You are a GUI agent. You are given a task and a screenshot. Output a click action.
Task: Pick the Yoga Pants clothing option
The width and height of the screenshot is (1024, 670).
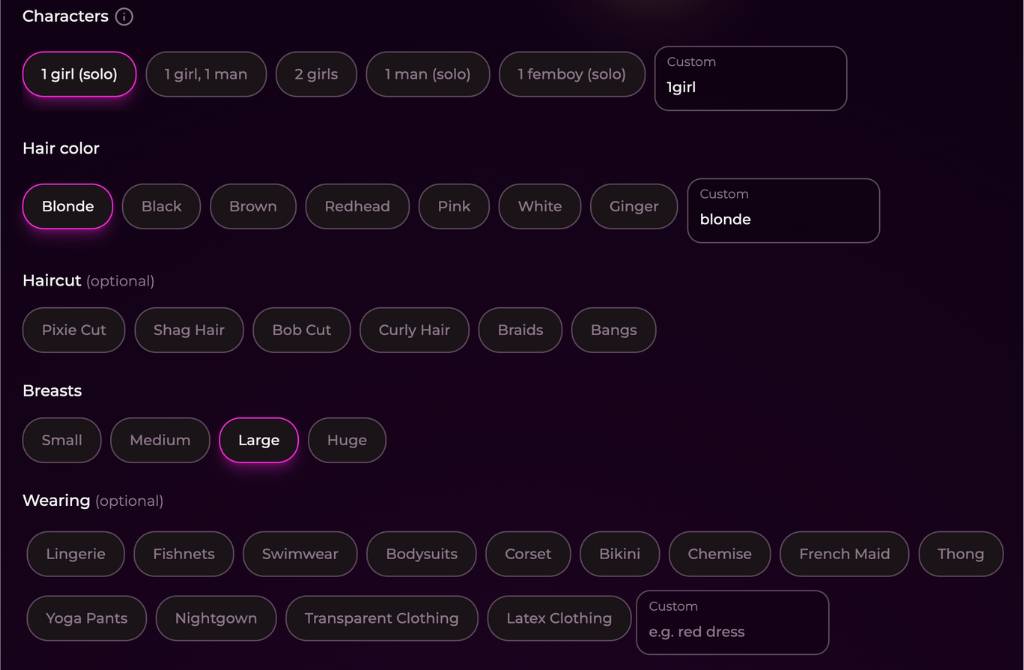[x=87, y=618]
